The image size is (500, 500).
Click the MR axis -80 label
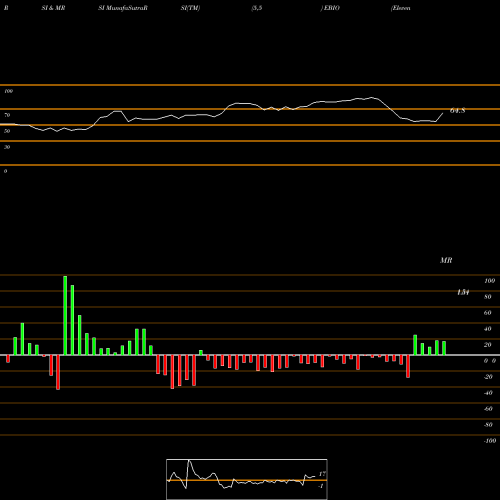point(488,425)
